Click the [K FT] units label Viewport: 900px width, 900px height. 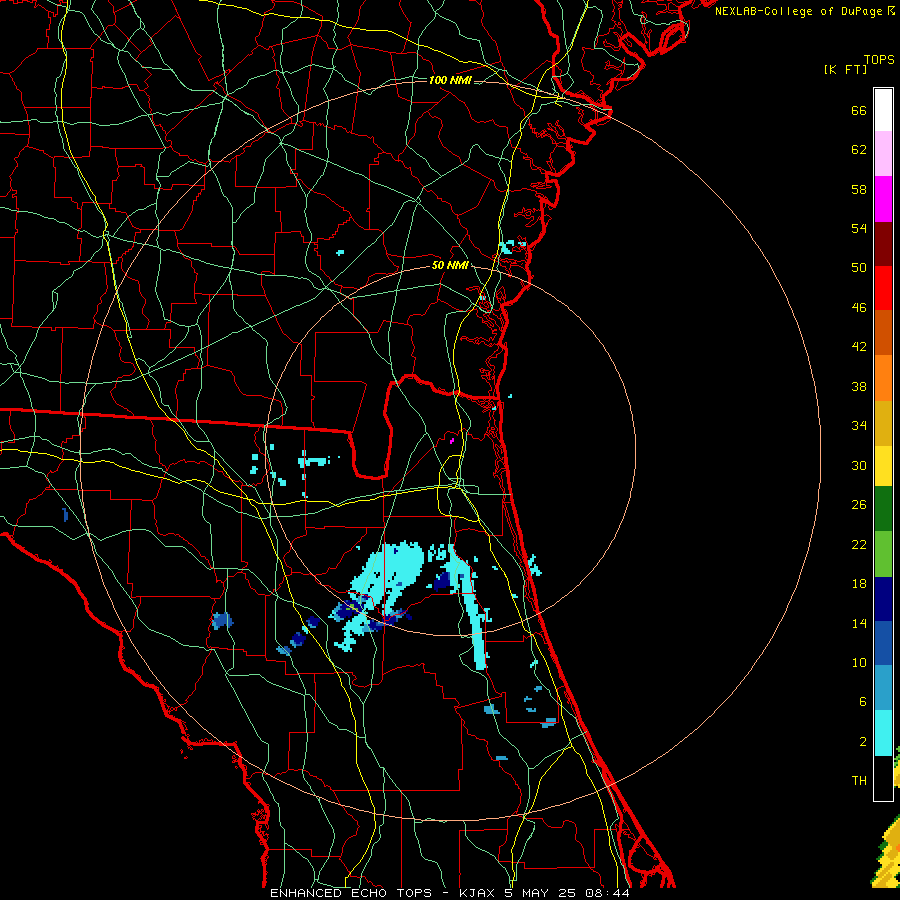click(x=845, y=70)
